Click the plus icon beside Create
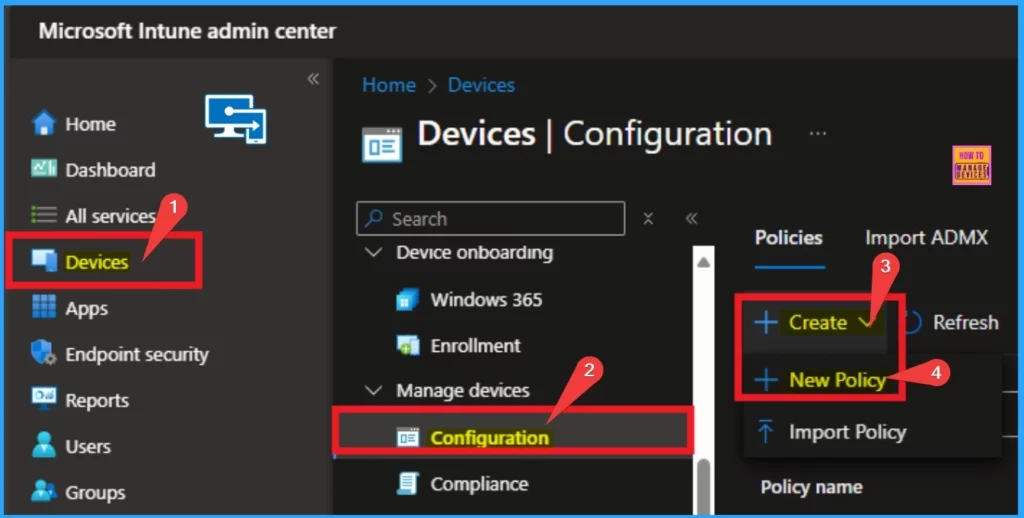 click(765, 322)
